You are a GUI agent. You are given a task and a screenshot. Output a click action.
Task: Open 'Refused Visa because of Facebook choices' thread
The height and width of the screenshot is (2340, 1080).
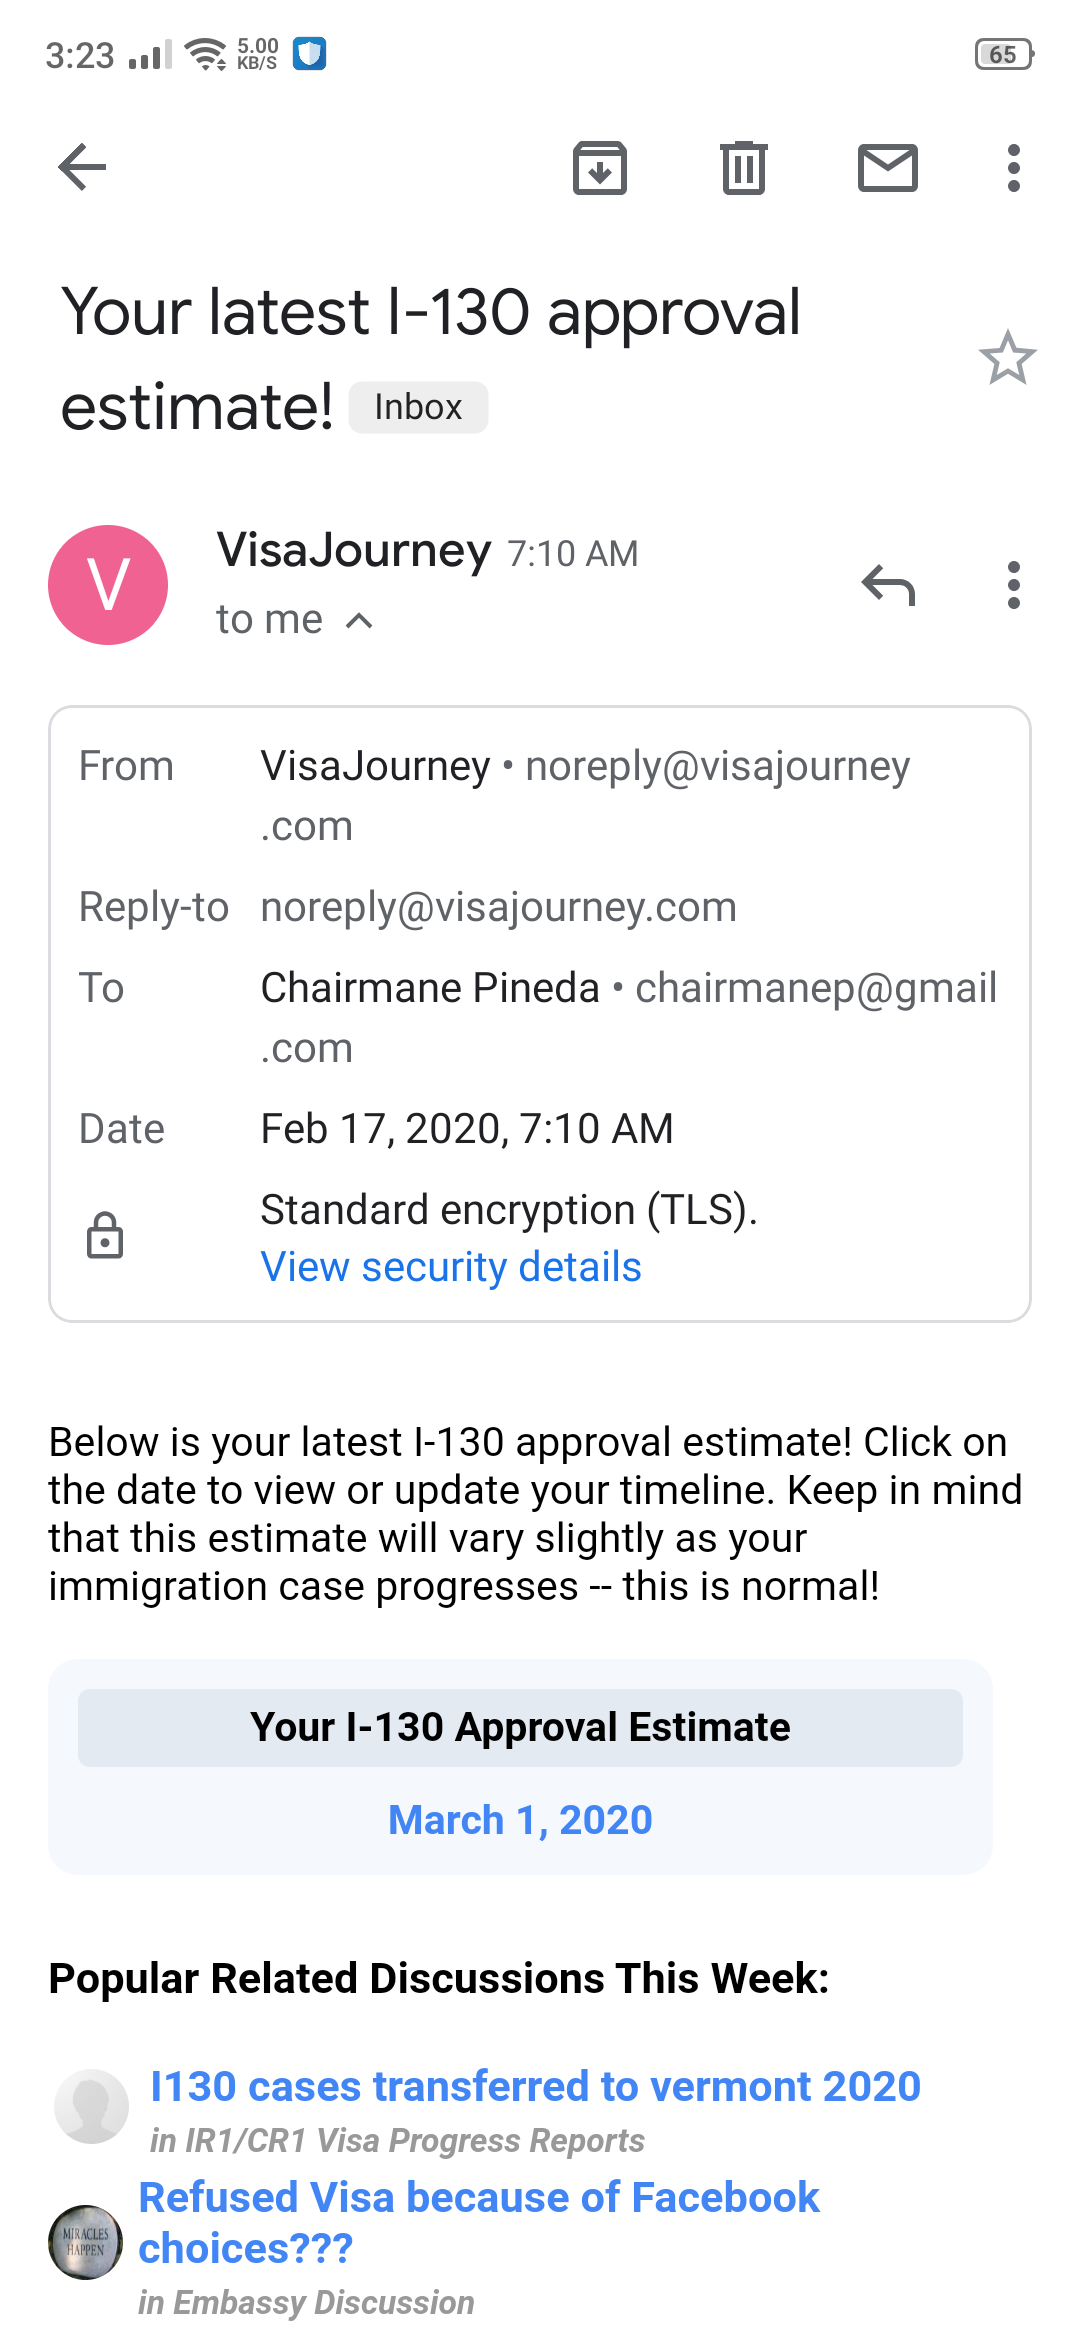point(478,2222)
